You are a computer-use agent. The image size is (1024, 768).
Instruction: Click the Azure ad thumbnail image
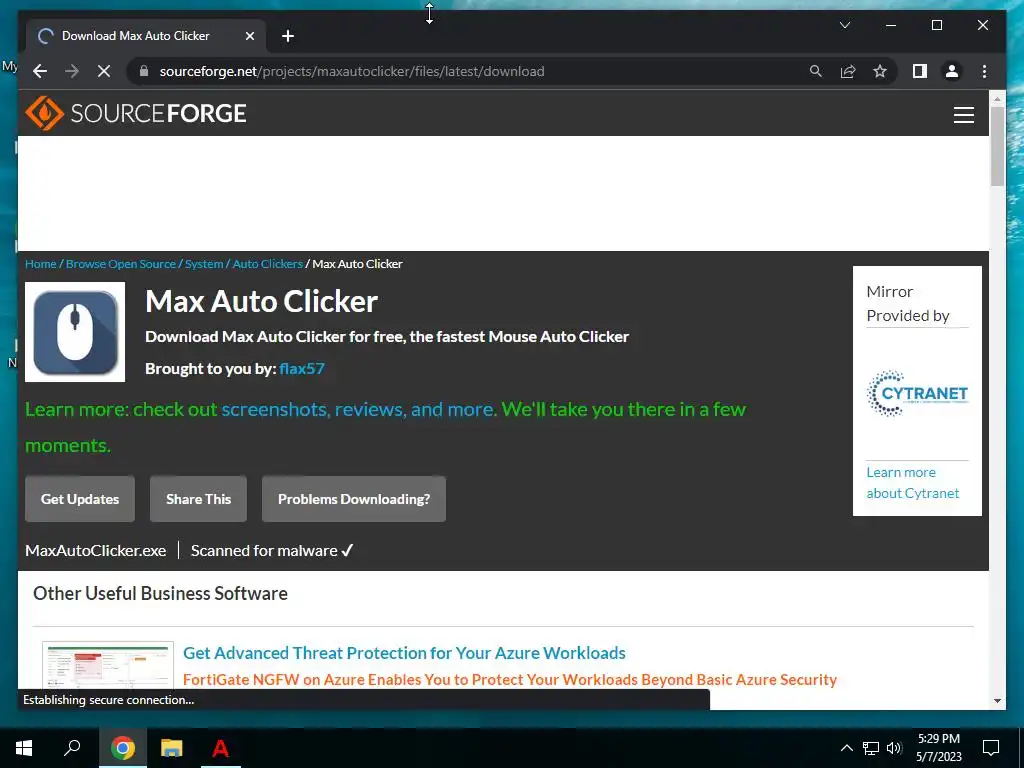click(x=108, y=665)
